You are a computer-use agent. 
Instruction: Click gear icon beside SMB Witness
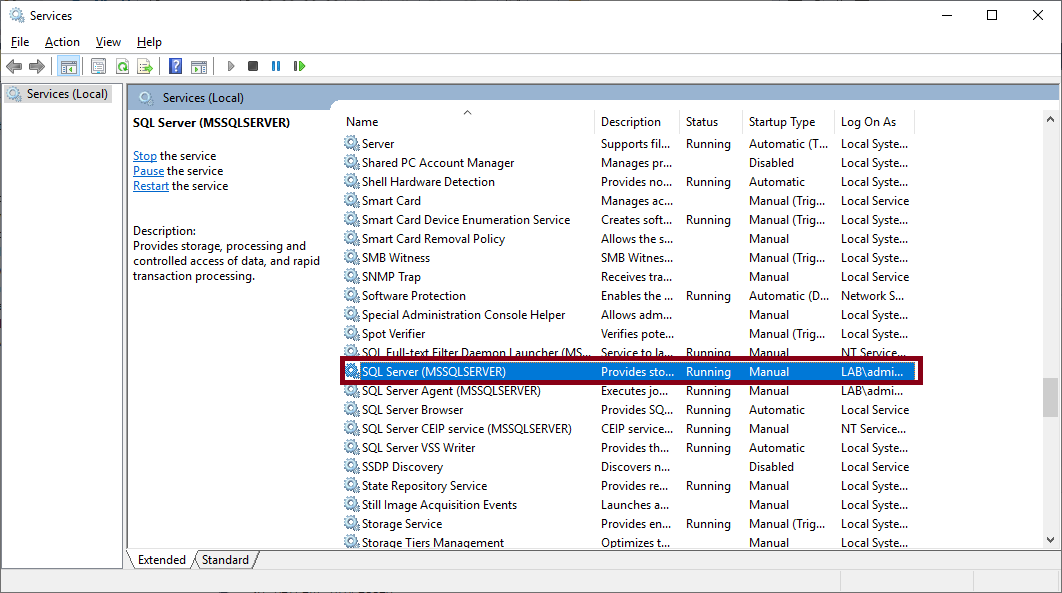point(352,257)
